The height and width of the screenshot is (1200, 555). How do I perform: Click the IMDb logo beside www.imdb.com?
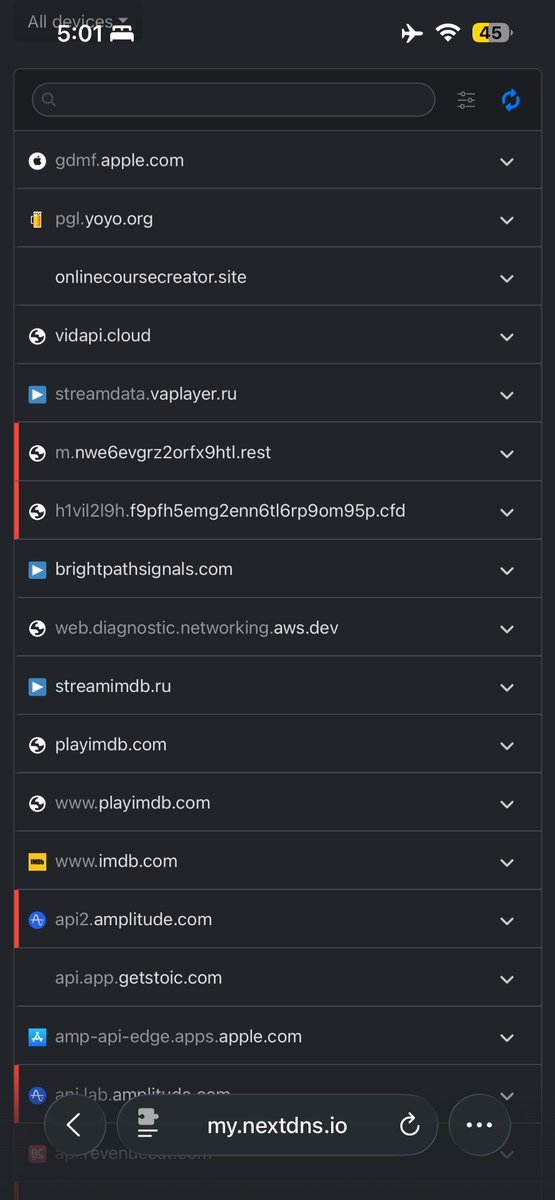pyautogui.click(x=37, y=861)
